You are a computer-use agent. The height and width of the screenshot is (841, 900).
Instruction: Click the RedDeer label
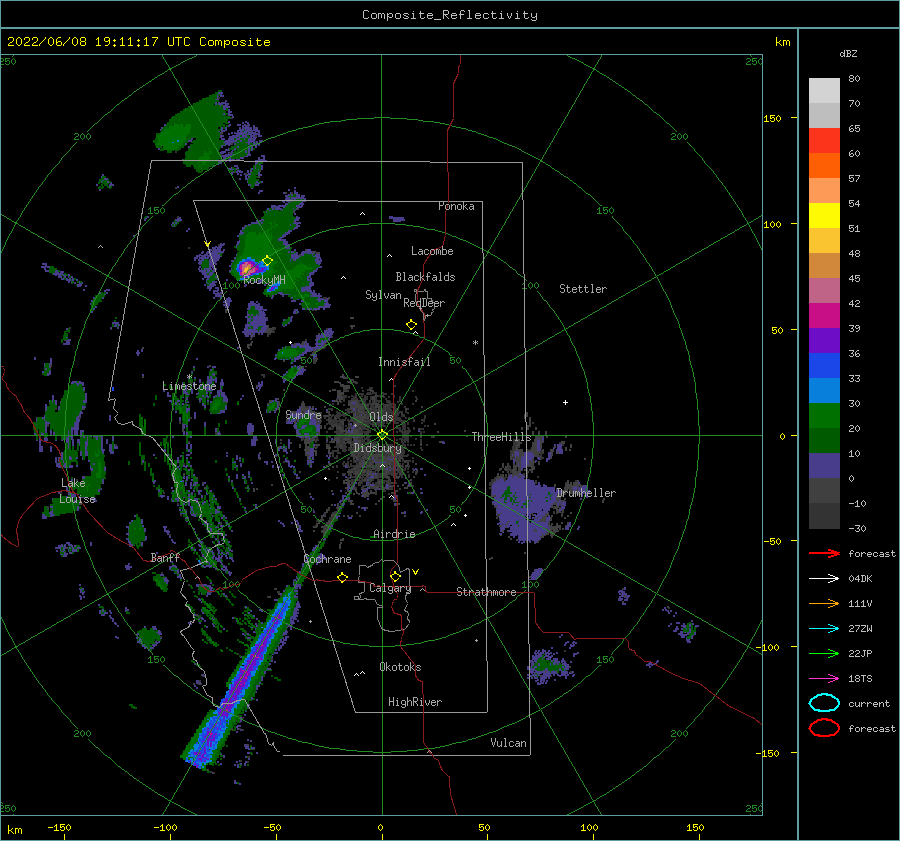pos(424,303)
